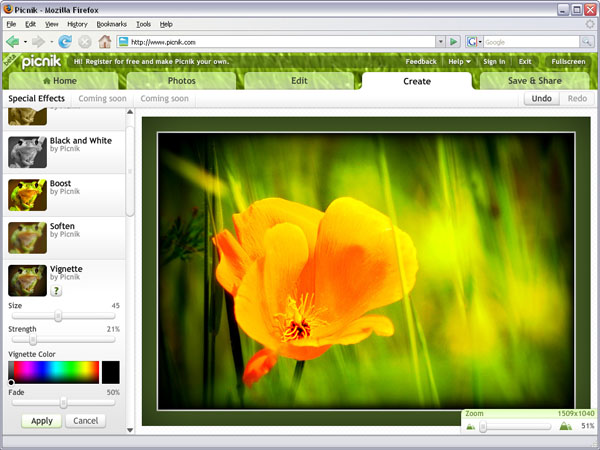Open the Edit menu in Firefox
This screenshot has height=450, width=600.
(x=30, y=24)
